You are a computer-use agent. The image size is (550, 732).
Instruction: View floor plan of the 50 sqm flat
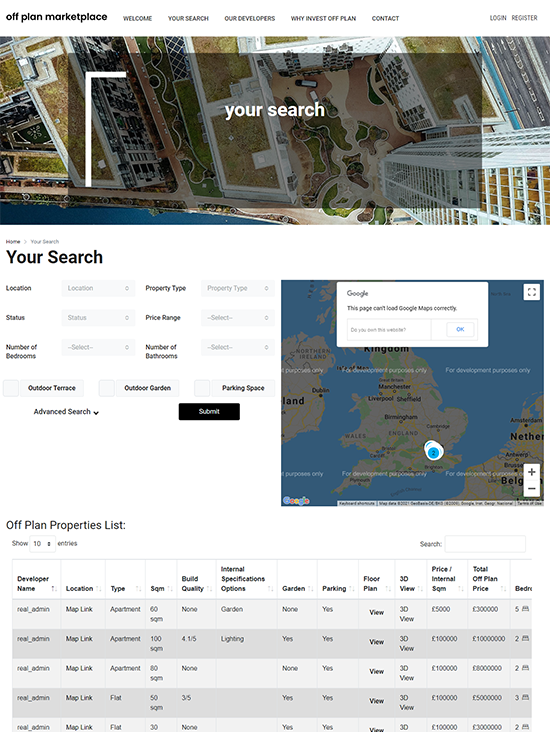(377, 701)
